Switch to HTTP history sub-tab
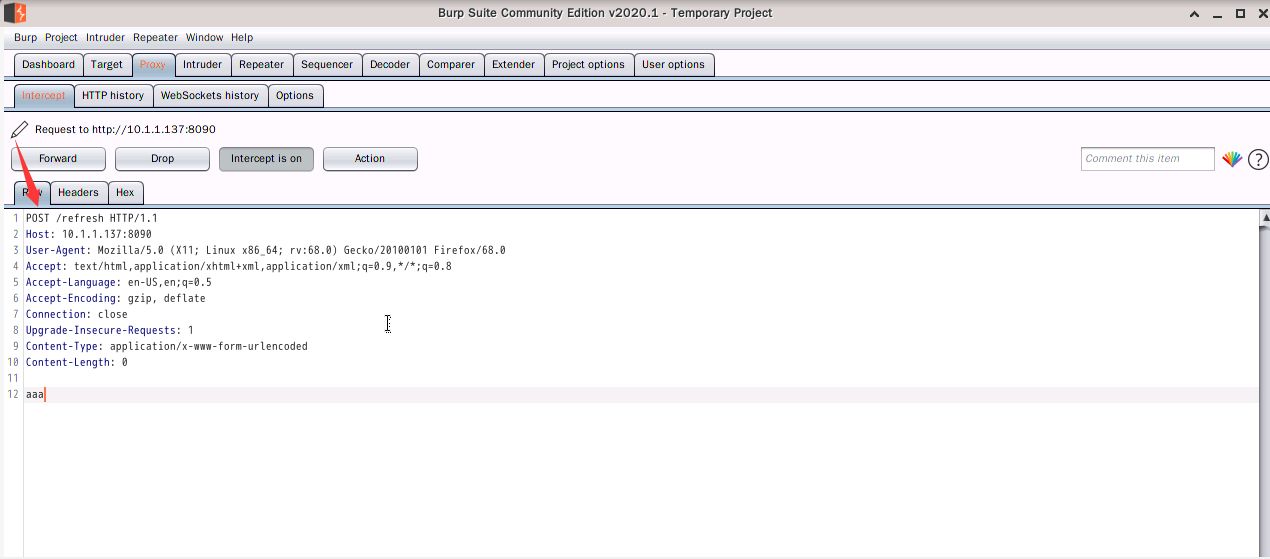This screenshot has width=1270, height=559. click(x=113, y=96)
